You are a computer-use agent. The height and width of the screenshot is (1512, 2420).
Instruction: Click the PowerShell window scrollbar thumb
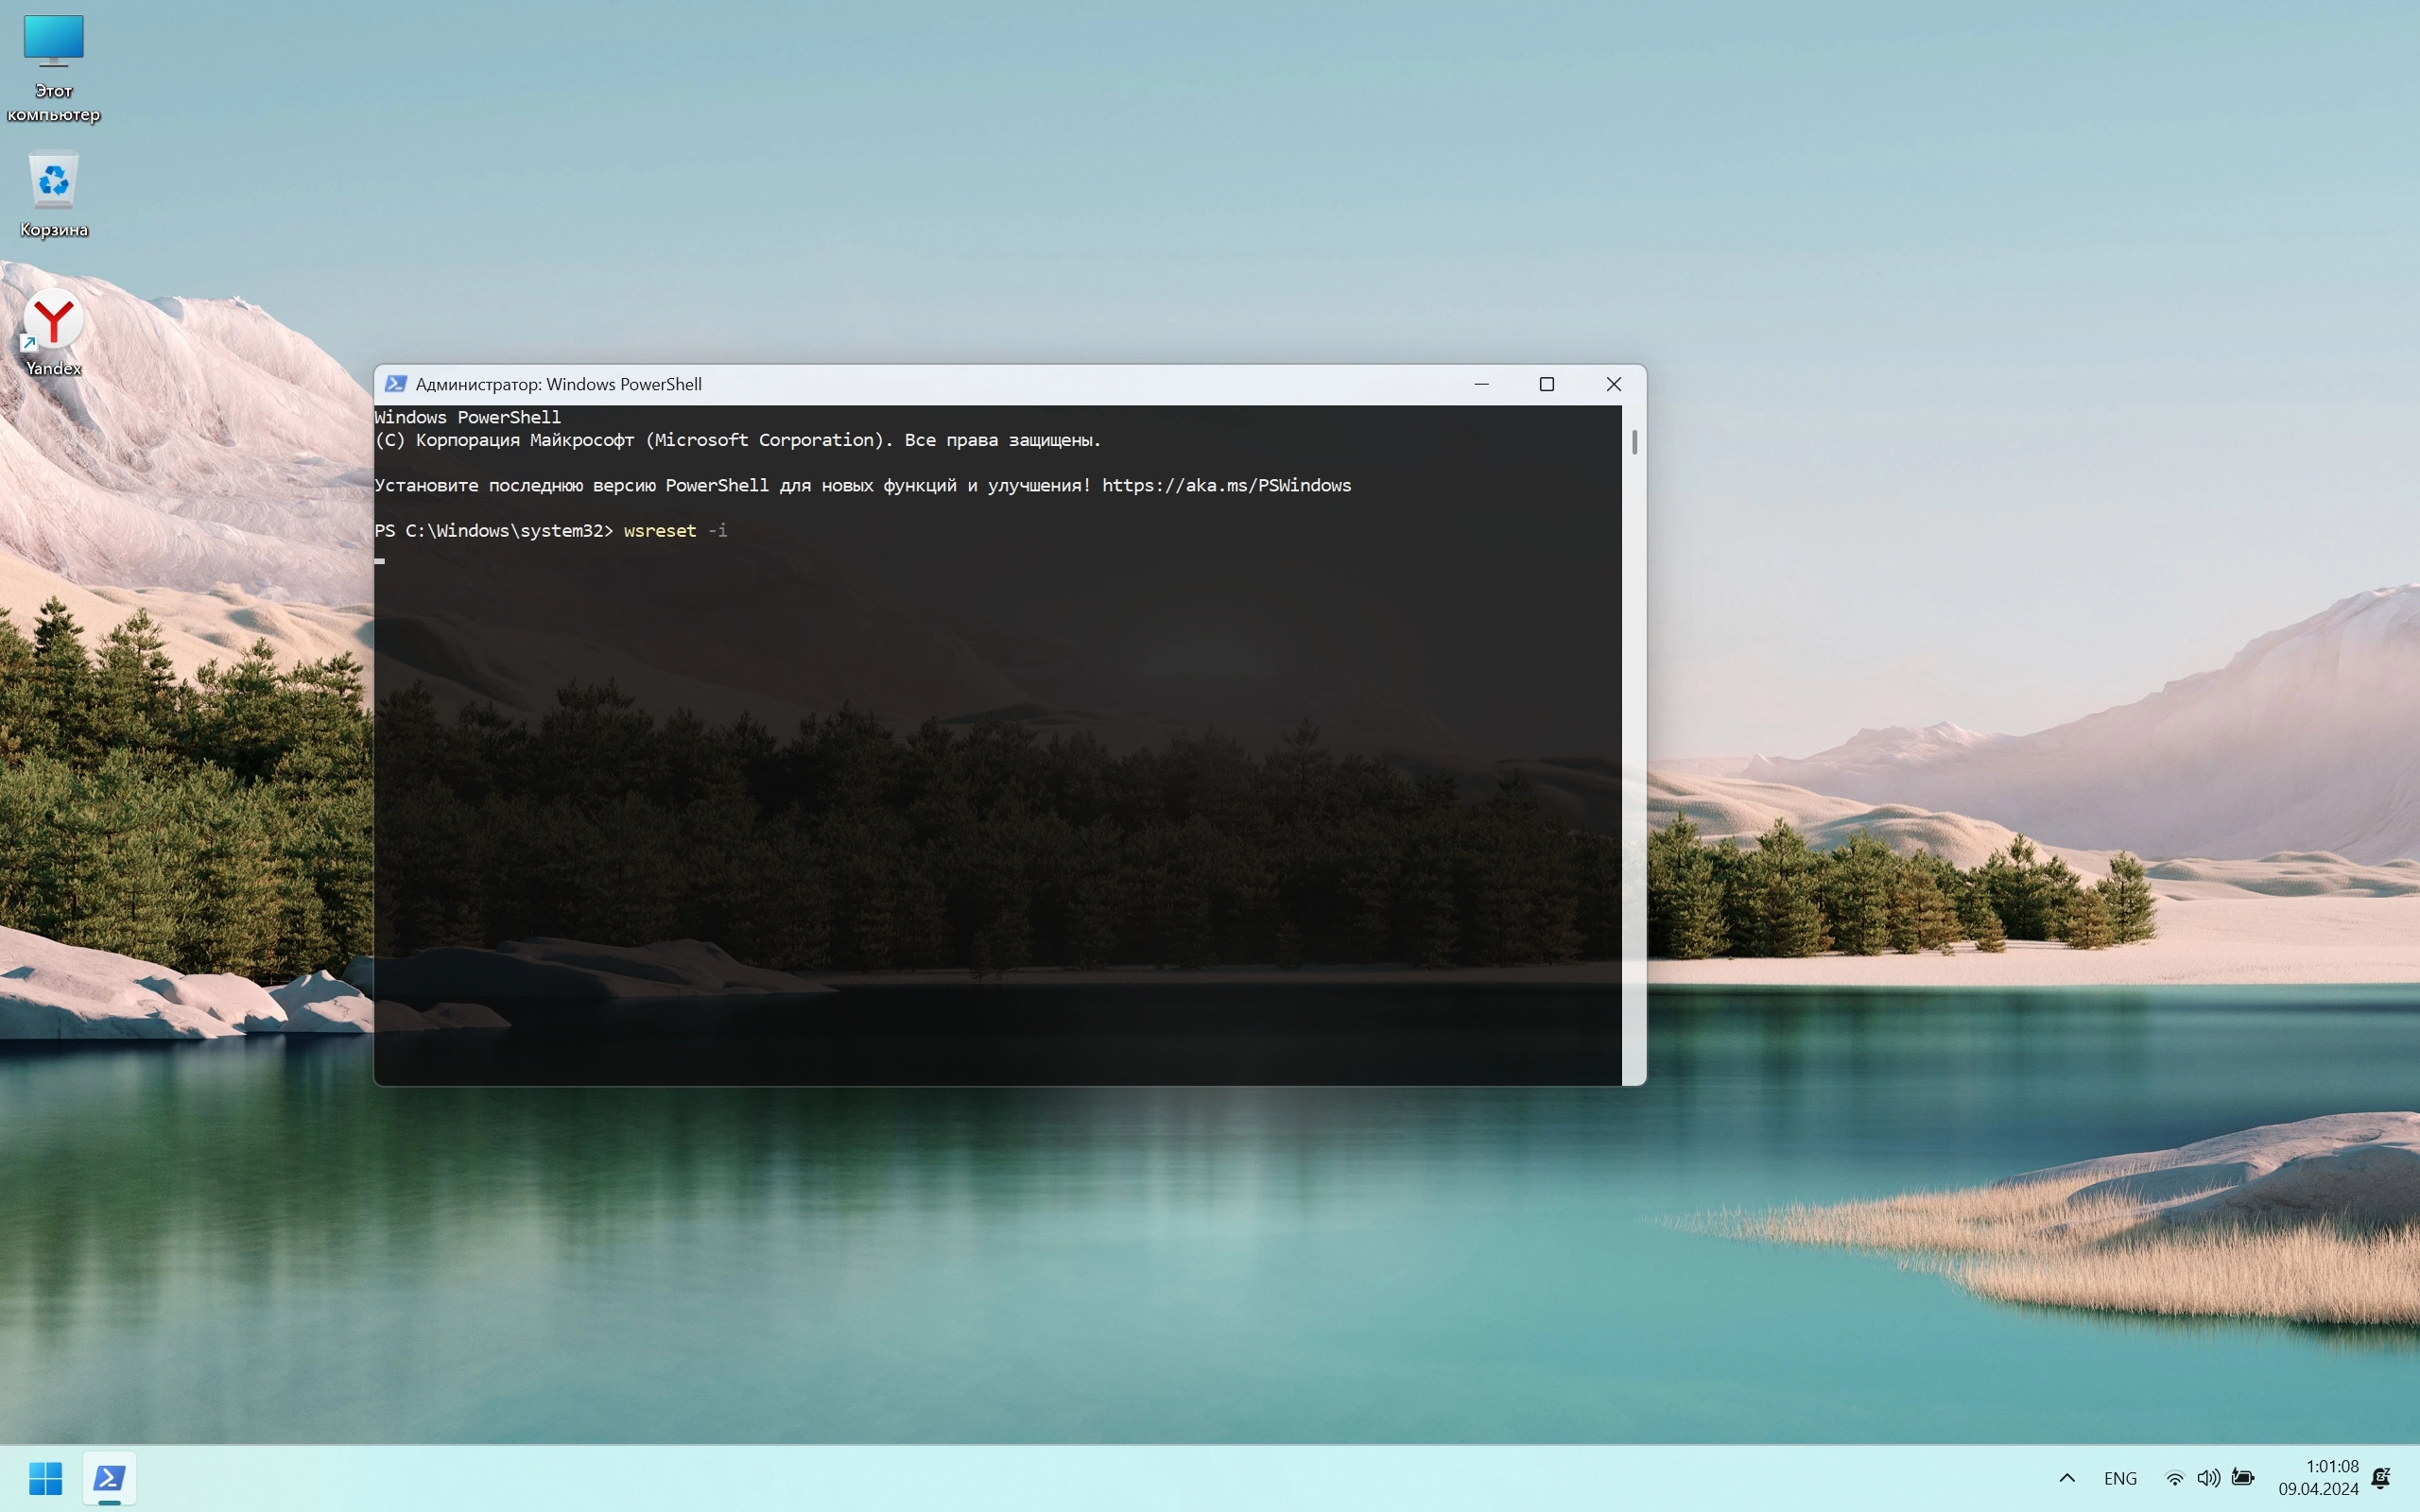pos(1634,442)
